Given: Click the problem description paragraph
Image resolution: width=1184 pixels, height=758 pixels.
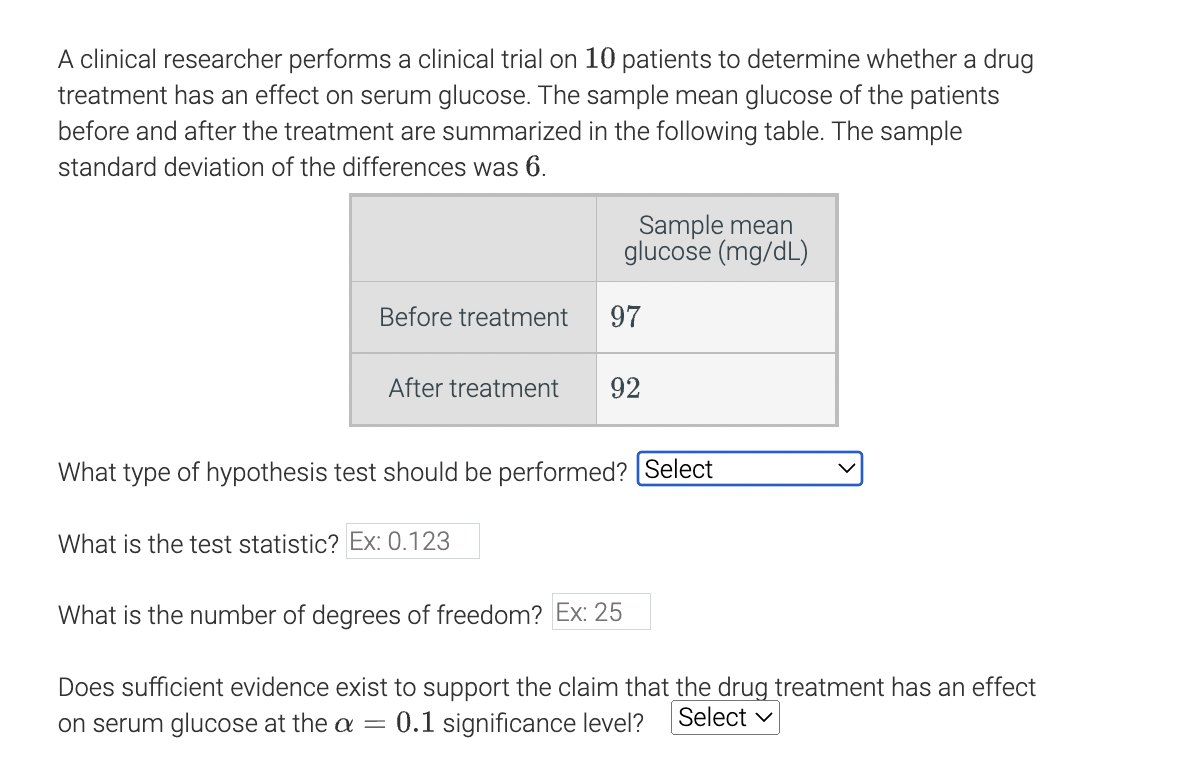Looking at the screenshot, I should pyautogui.click(x=545, y=112).
